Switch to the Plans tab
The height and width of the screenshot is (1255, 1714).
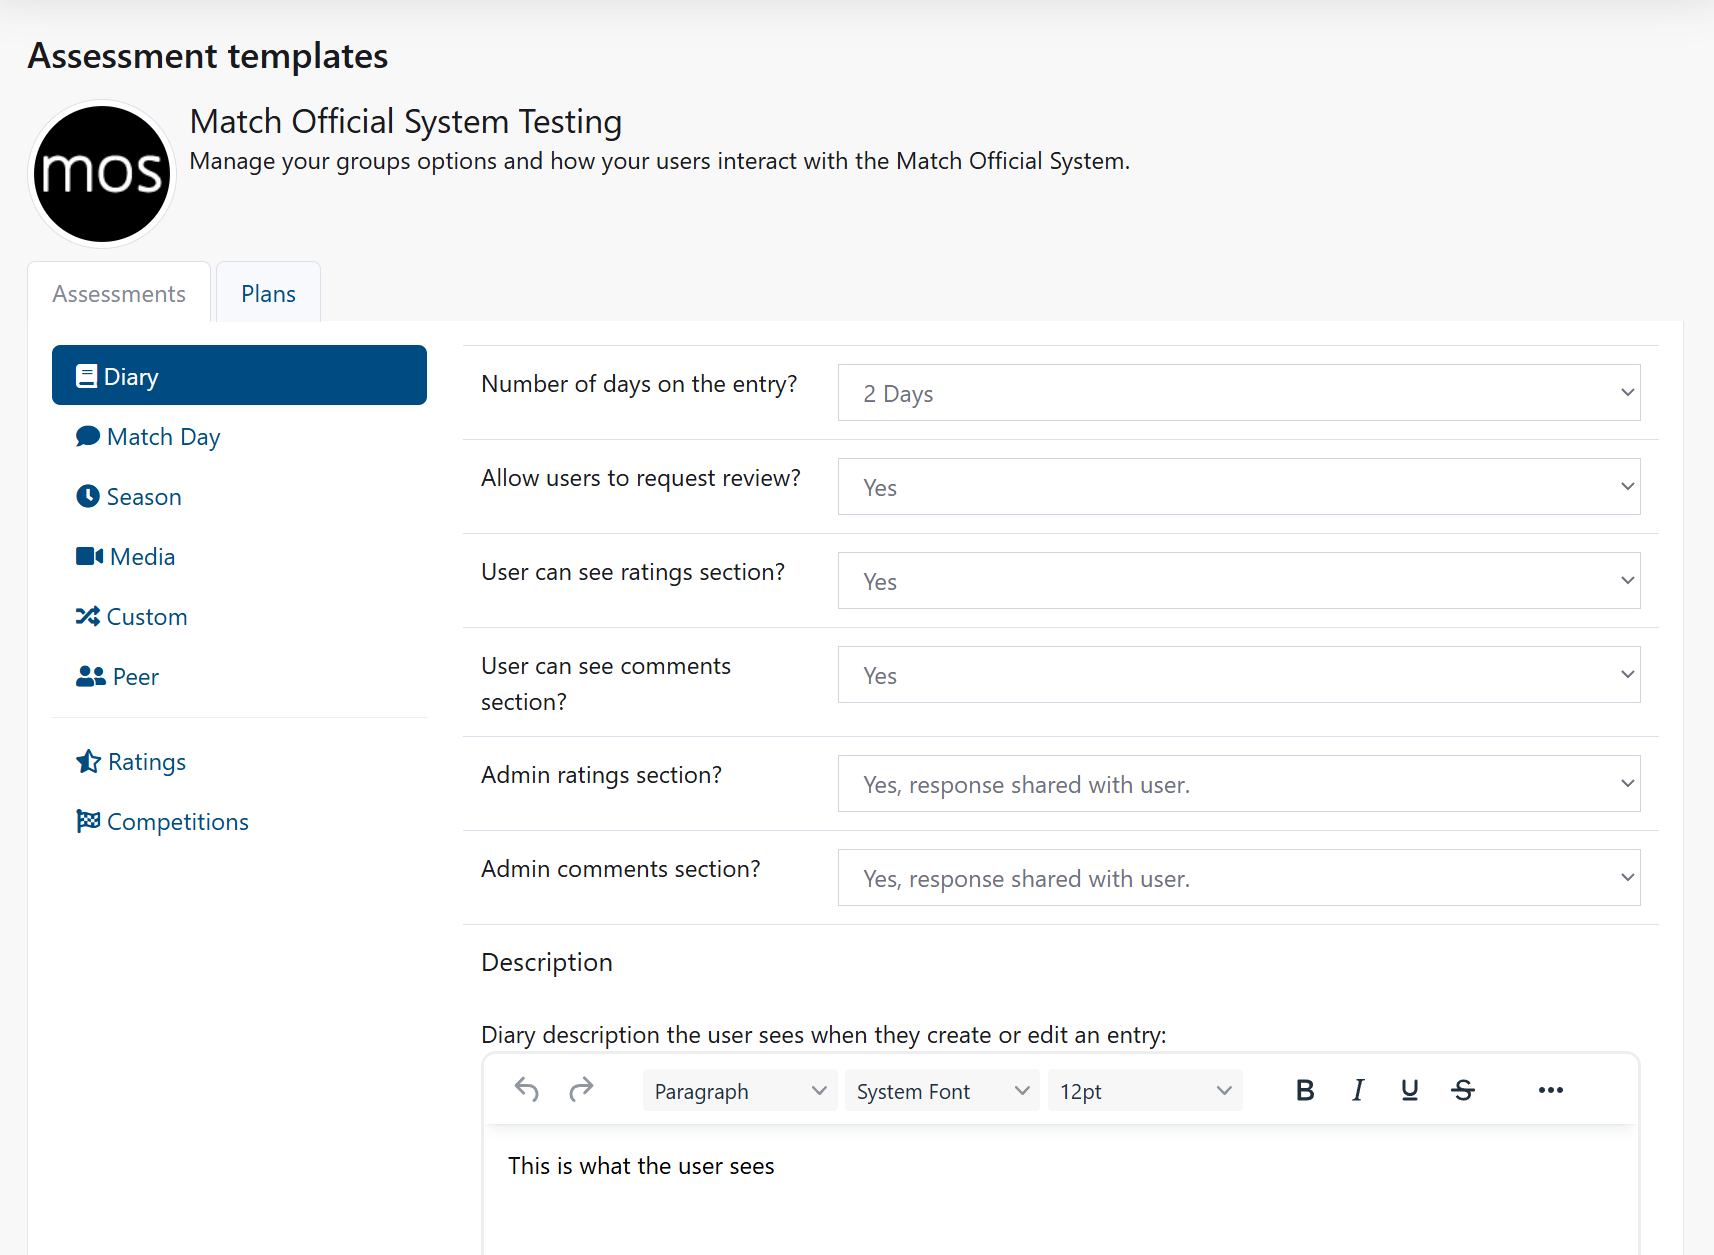pyautogui.click(x=267, y=292)
